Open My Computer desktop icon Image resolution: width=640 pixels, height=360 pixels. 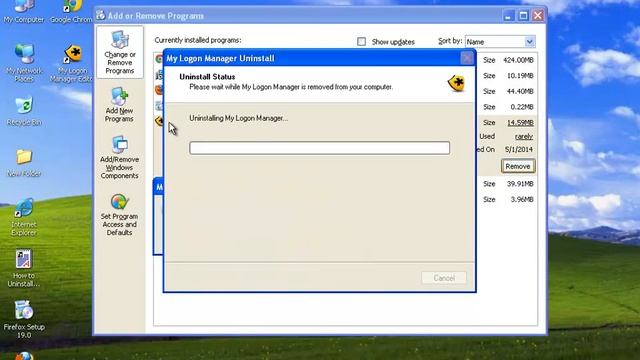(x=24, y=11)
